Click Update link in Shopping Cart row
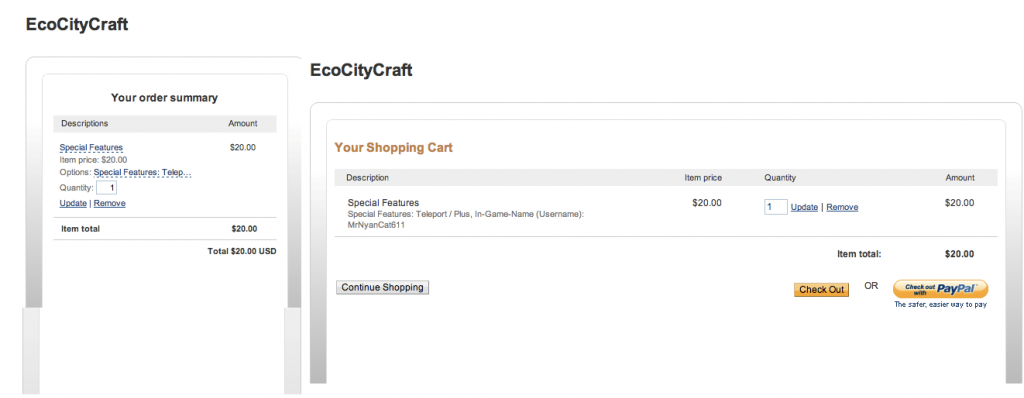Screen dimensions: 1024x398 pyautogui.click(x=804, y=207)
